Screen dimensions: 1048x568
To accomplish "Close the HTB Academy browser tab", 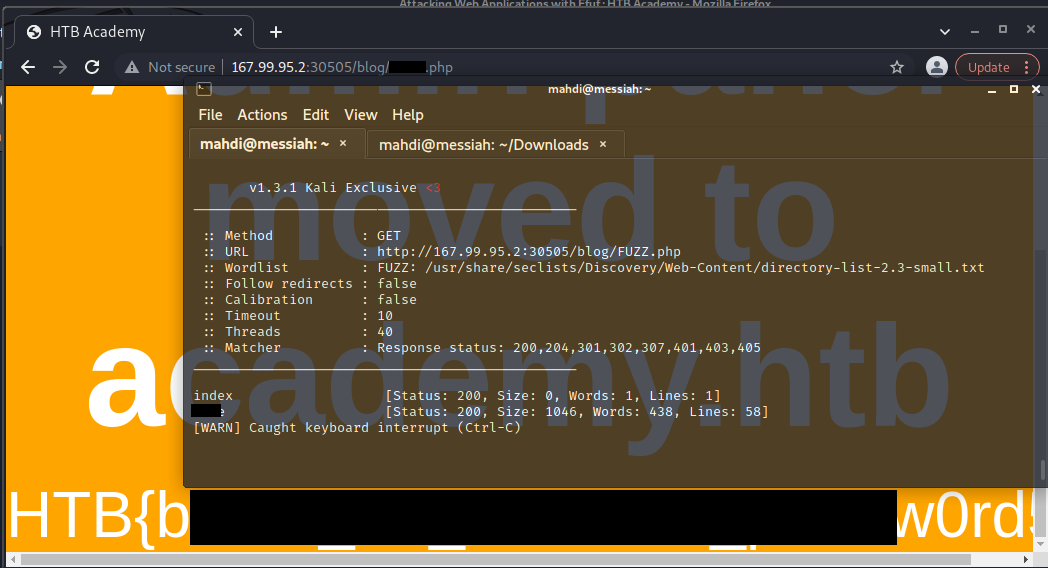I will [237, 32].
